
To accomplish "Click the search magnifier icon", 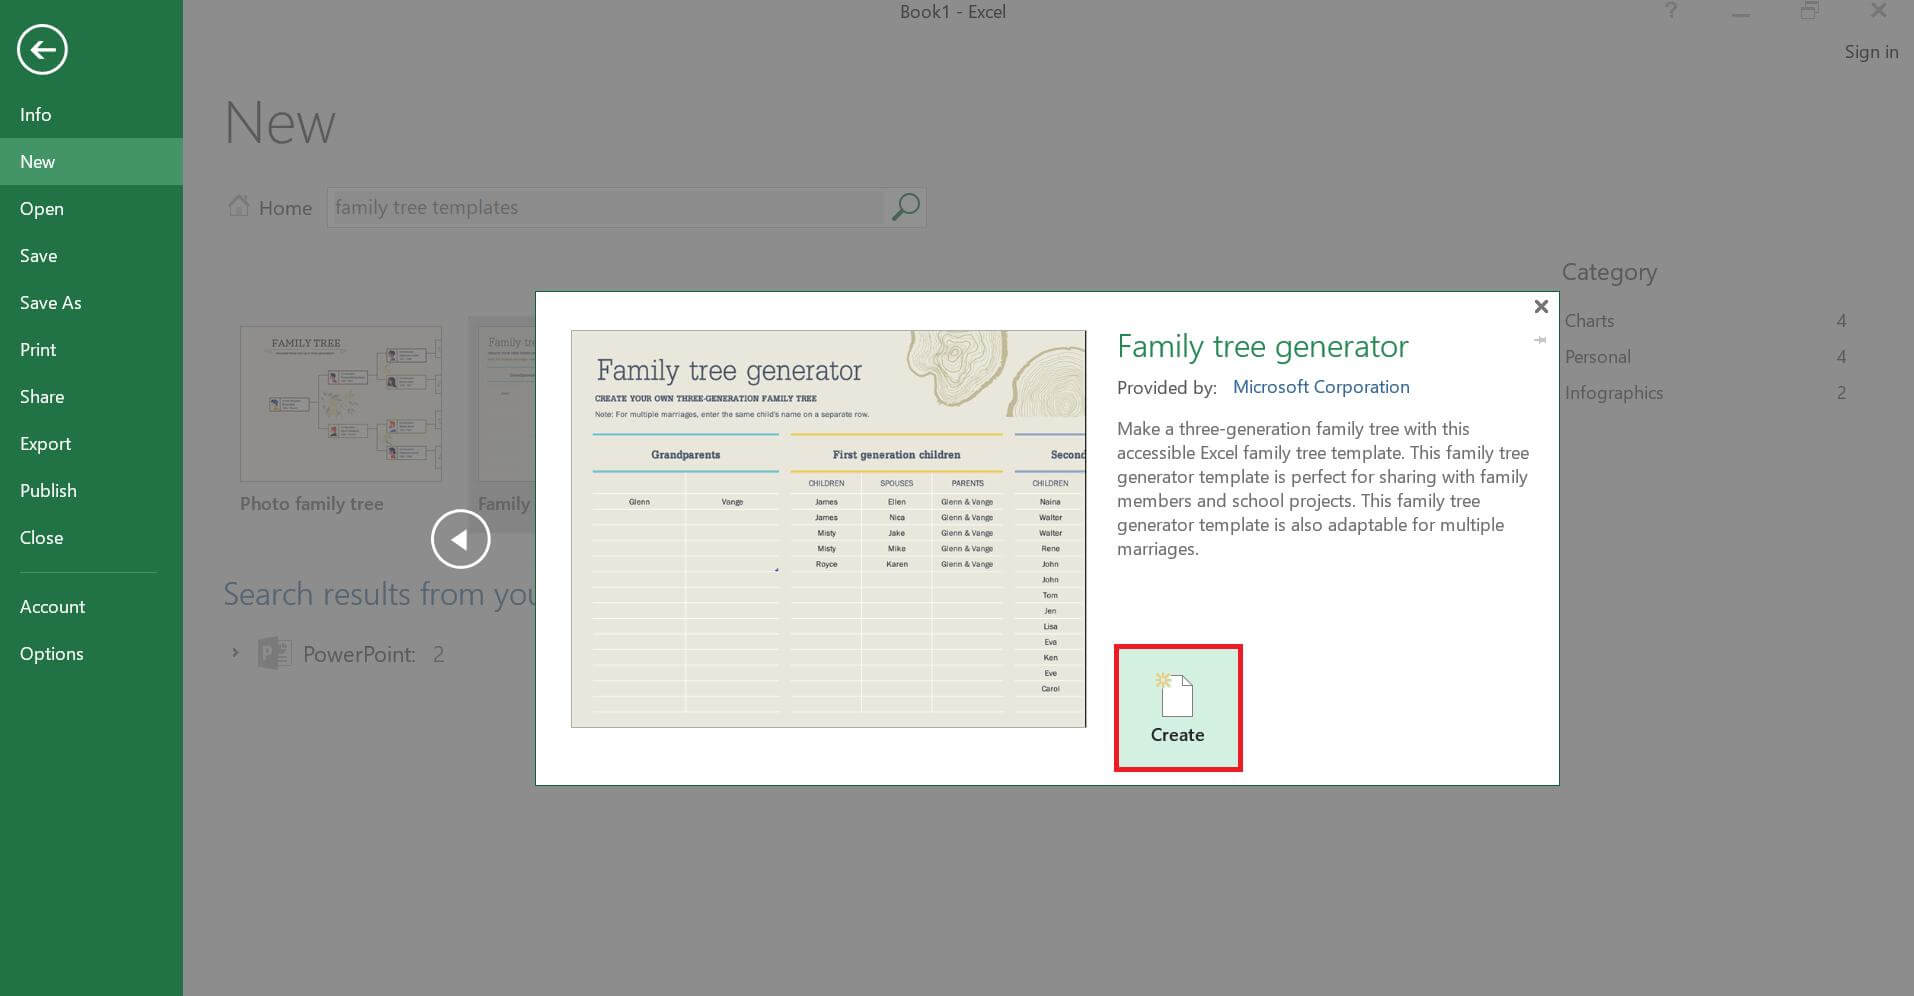I will 903,207.
